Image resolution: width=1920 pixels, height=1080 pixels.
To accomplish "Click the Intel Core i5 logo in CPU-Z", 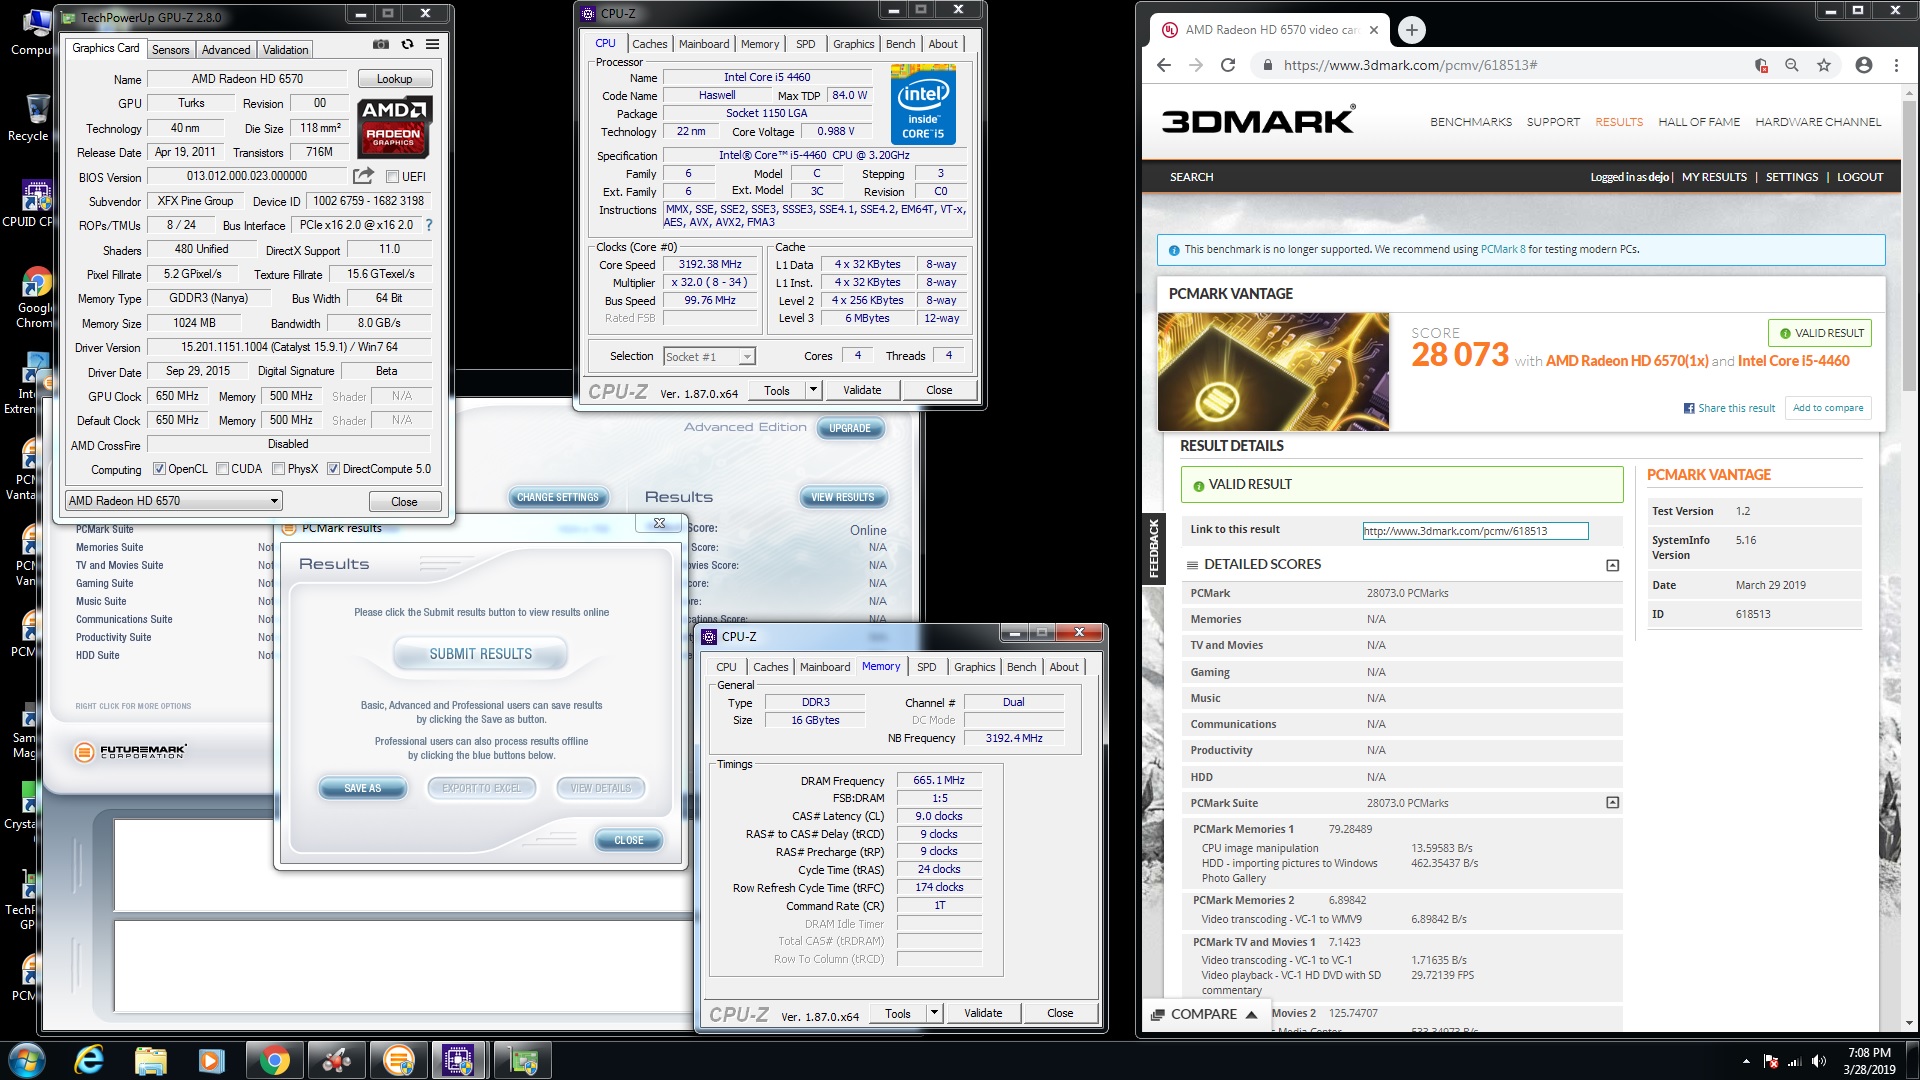I will pos(923,104).
